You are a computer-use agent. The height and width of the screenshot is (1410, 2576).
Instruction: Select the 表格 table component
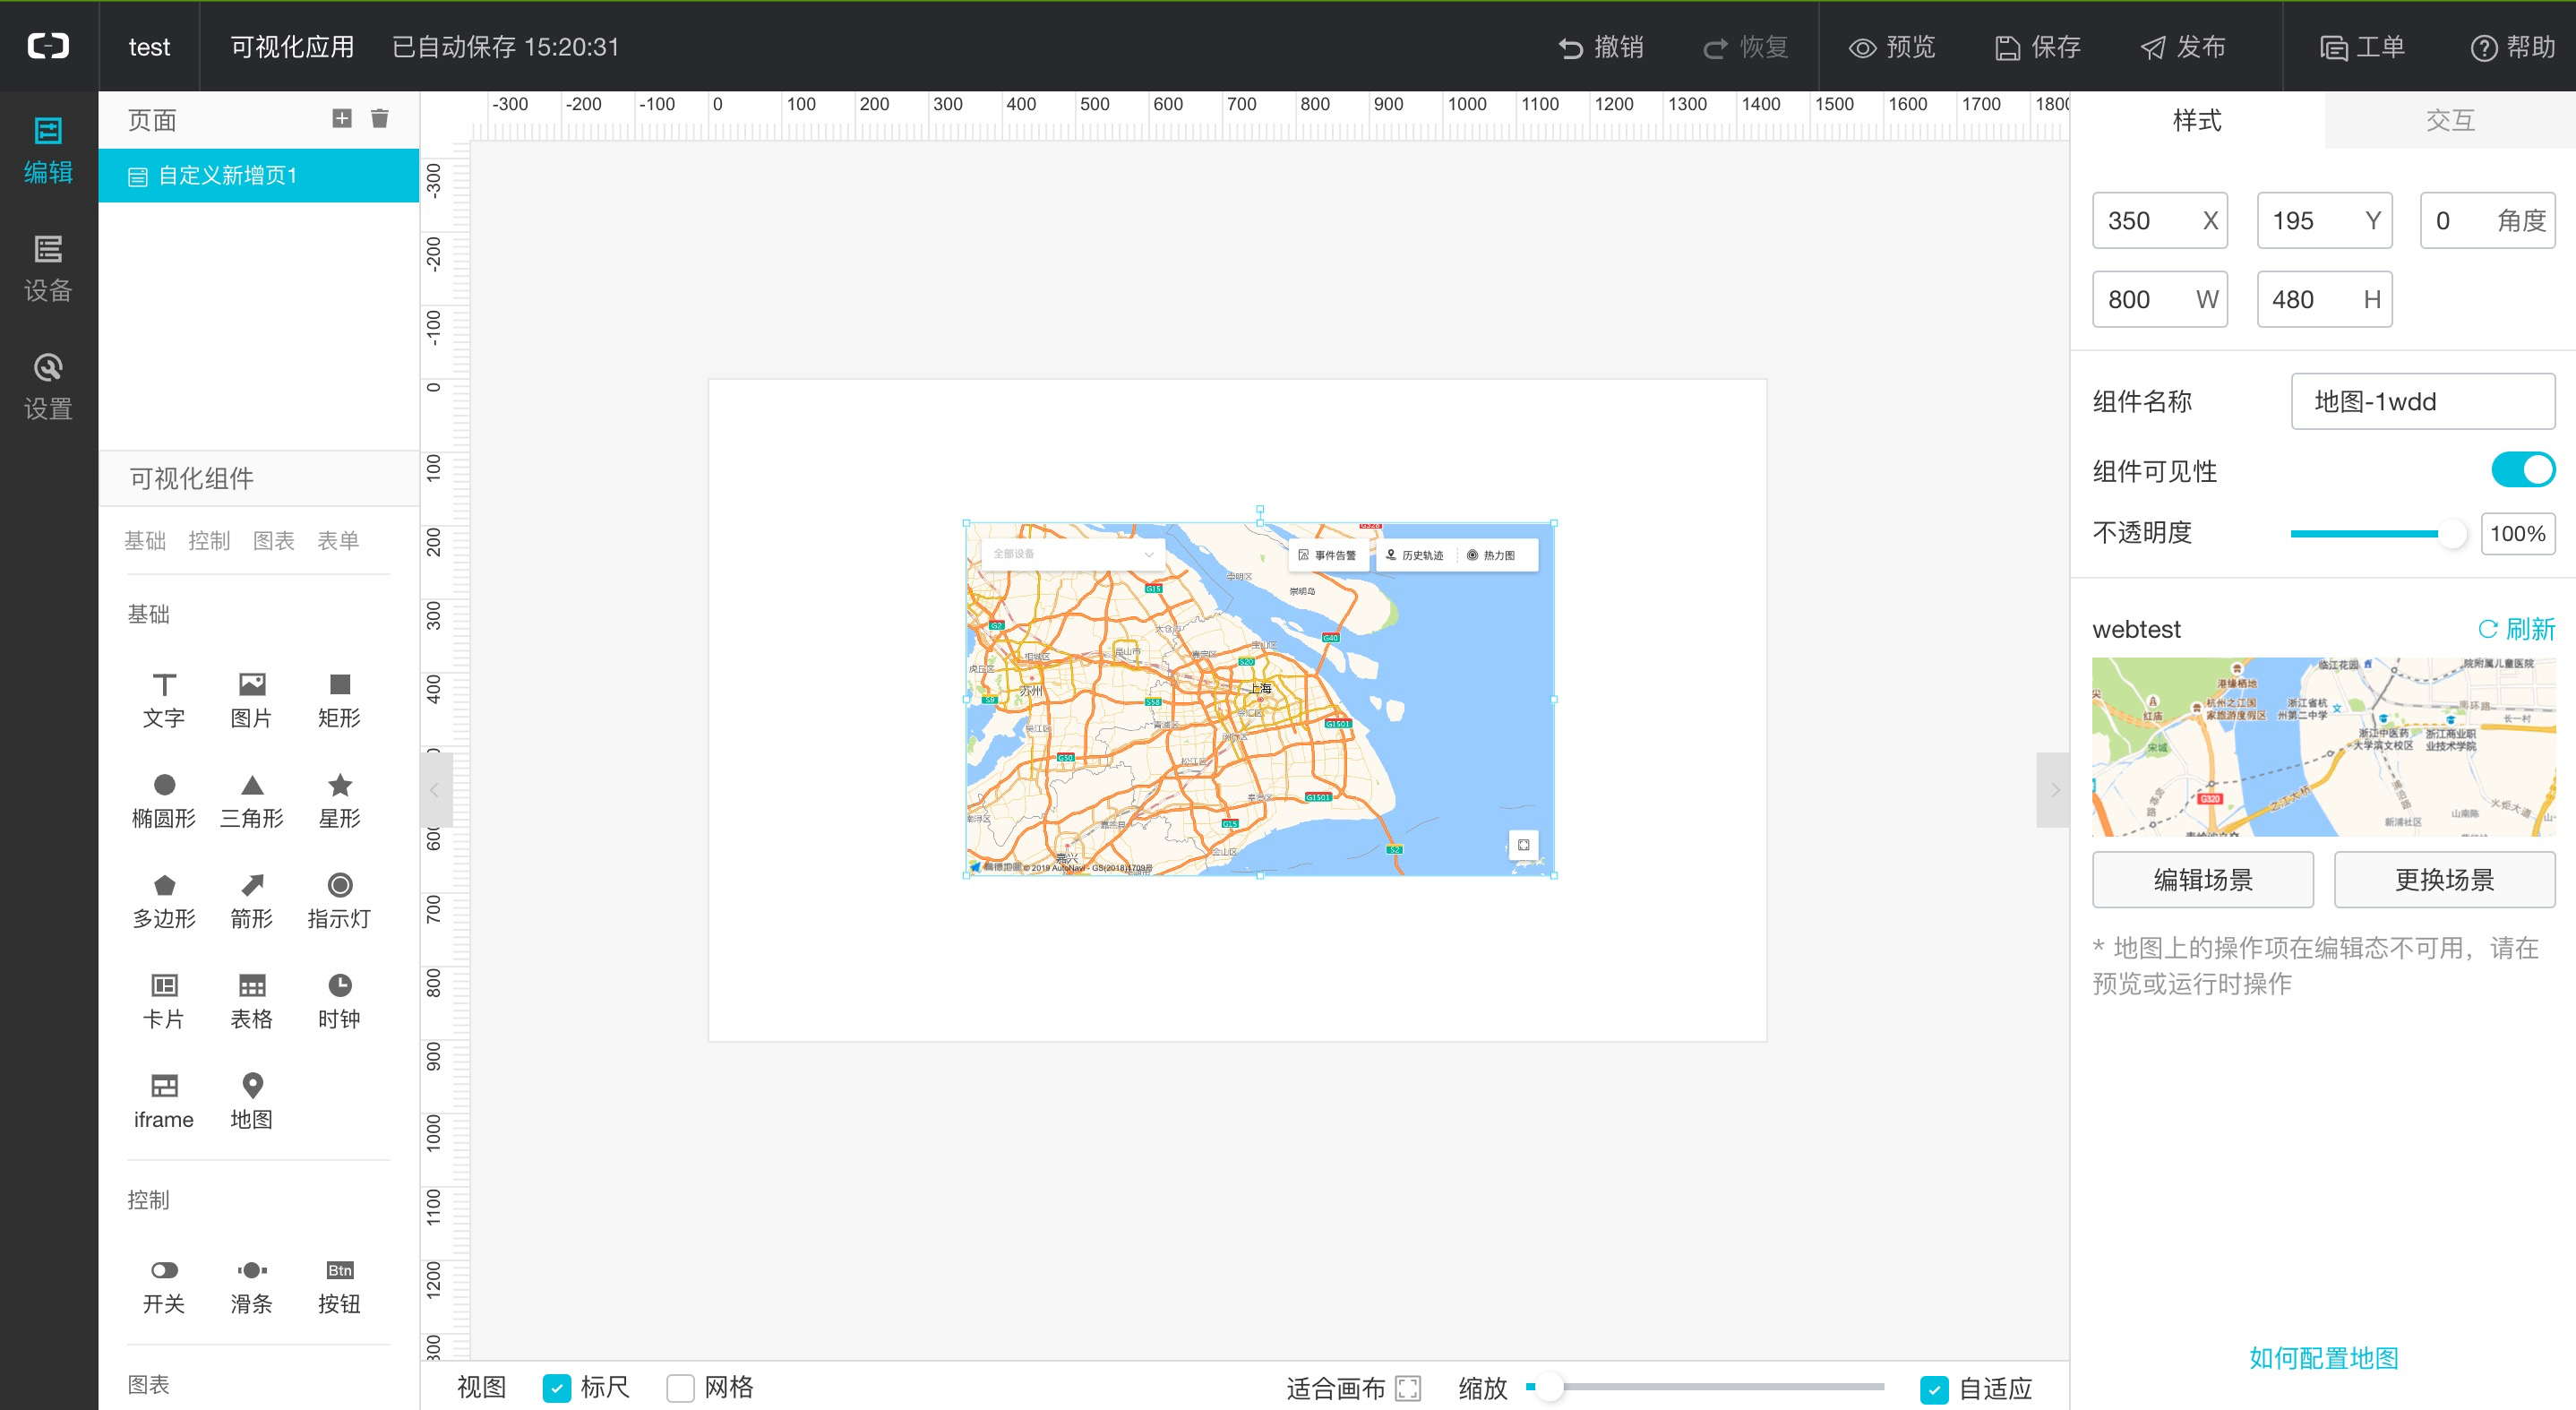[252, 1001]
